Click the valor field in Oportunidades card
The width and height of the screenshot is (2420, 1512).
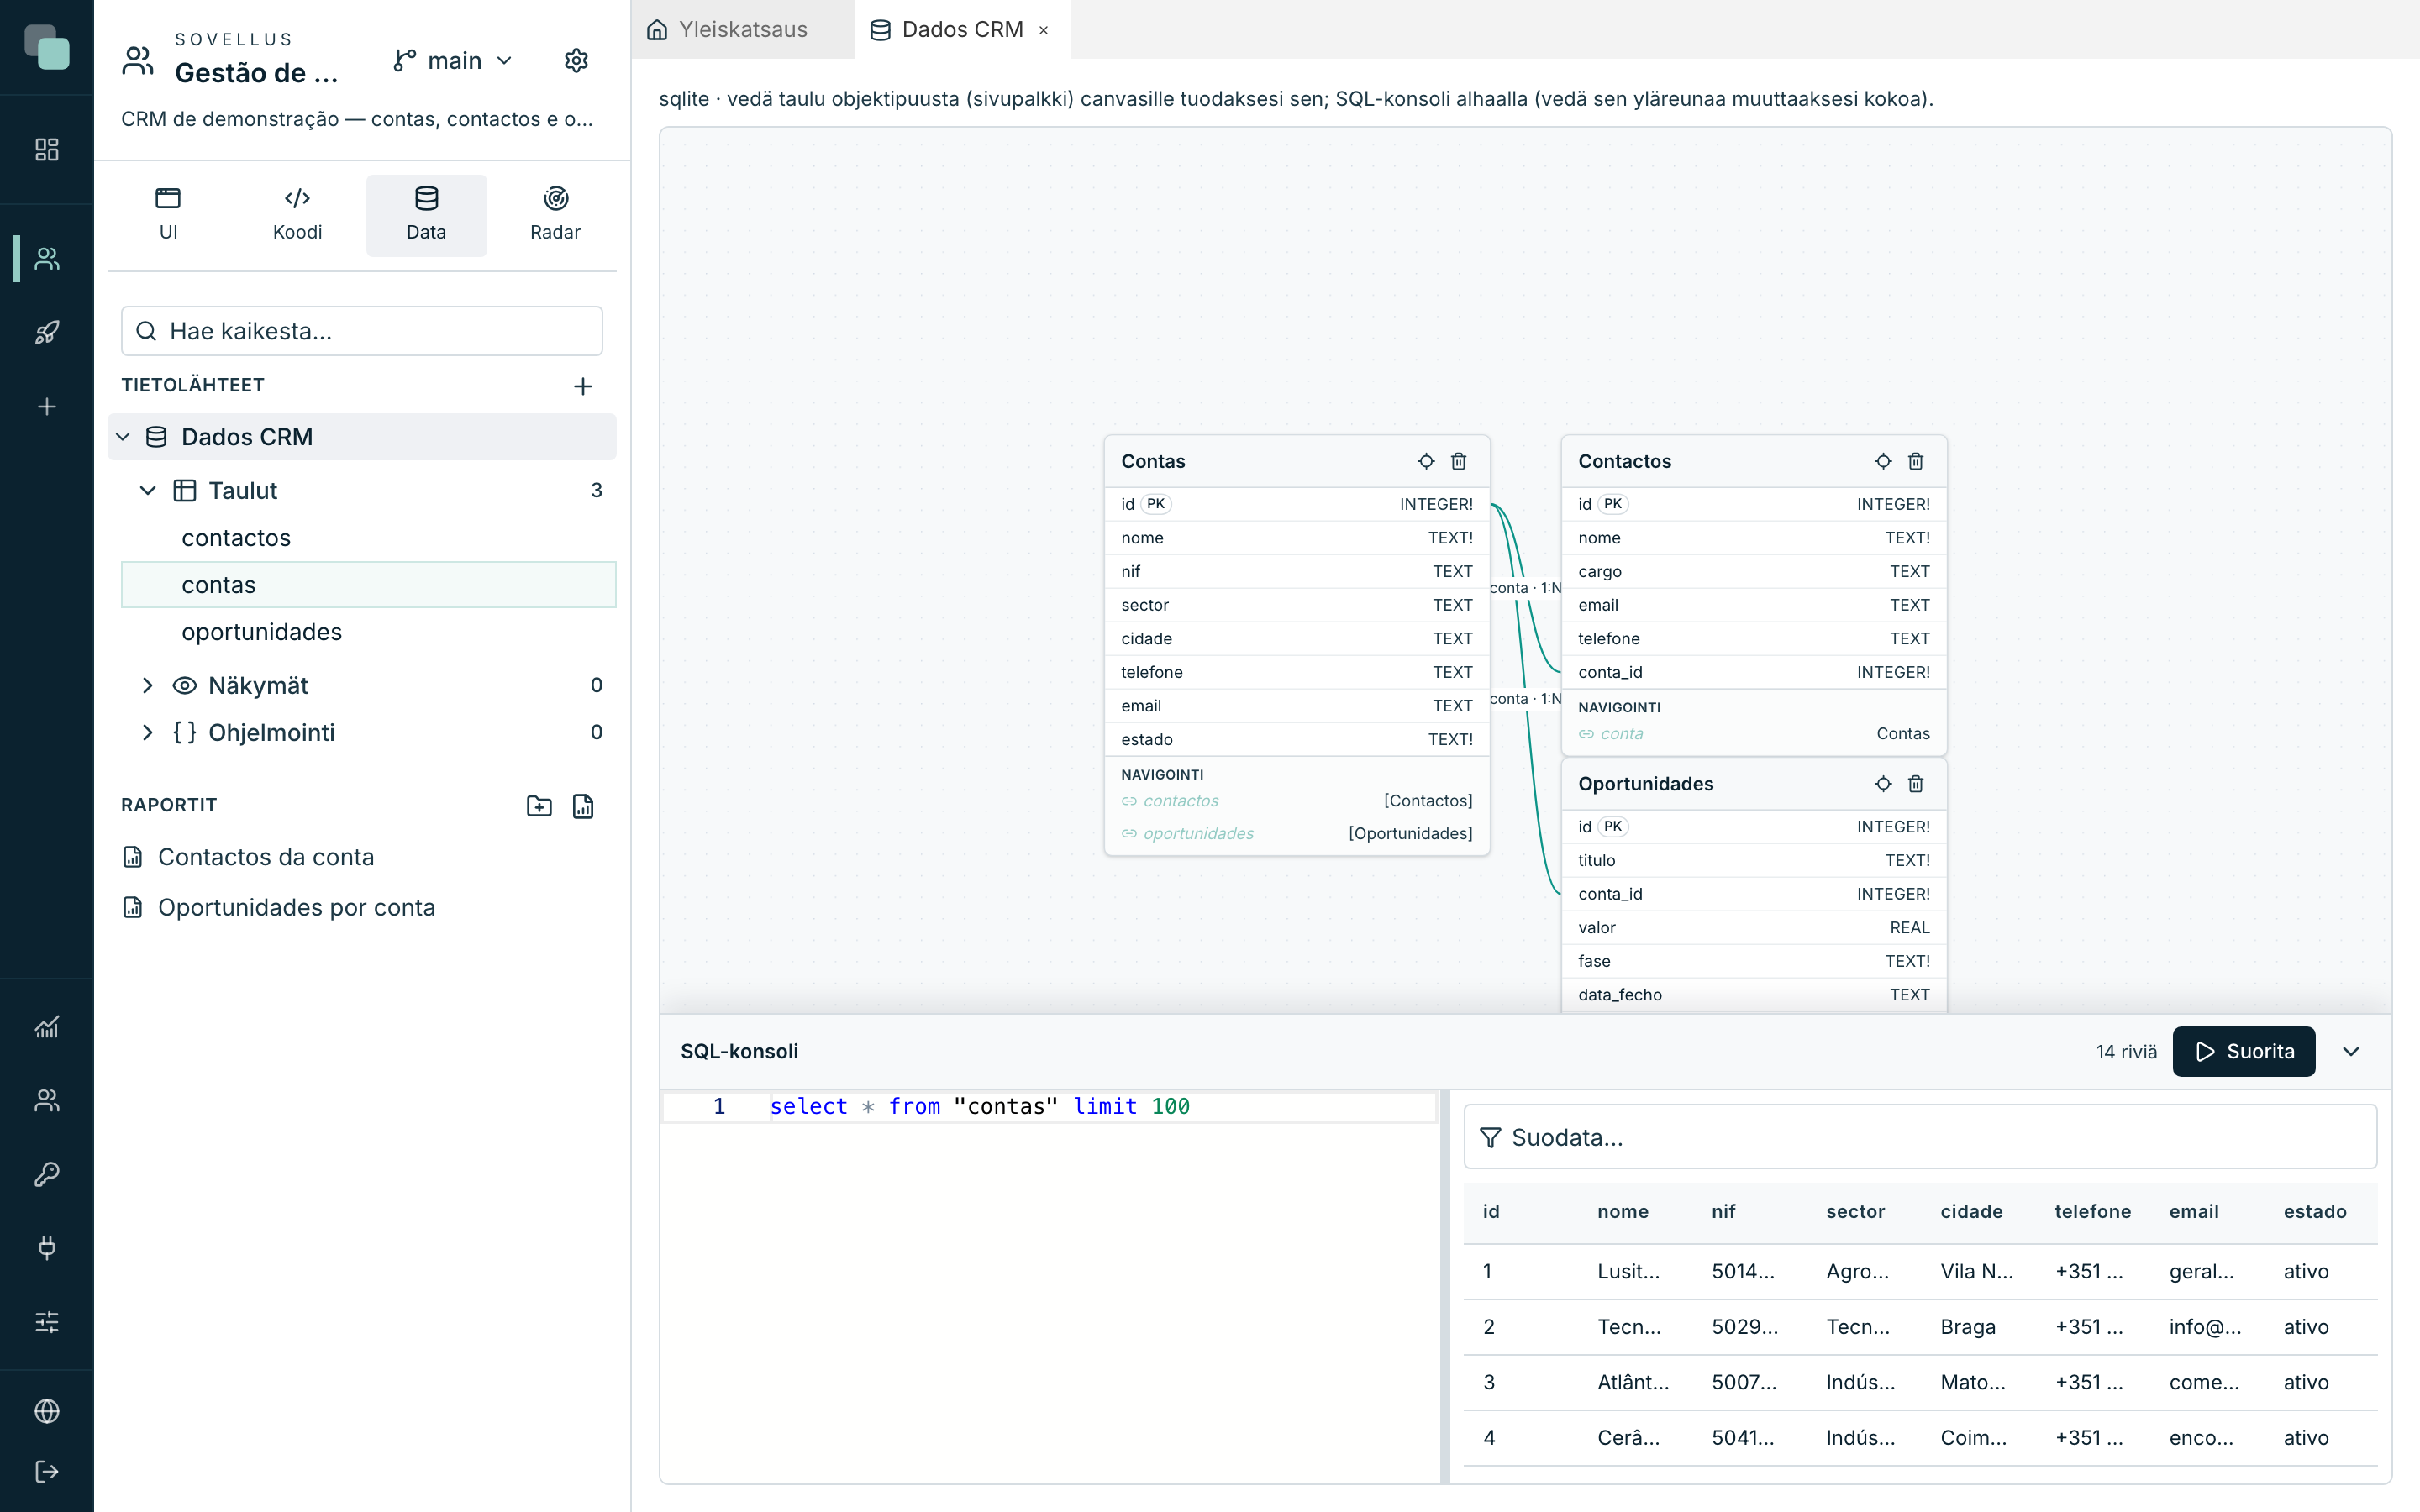point(1754,928)
